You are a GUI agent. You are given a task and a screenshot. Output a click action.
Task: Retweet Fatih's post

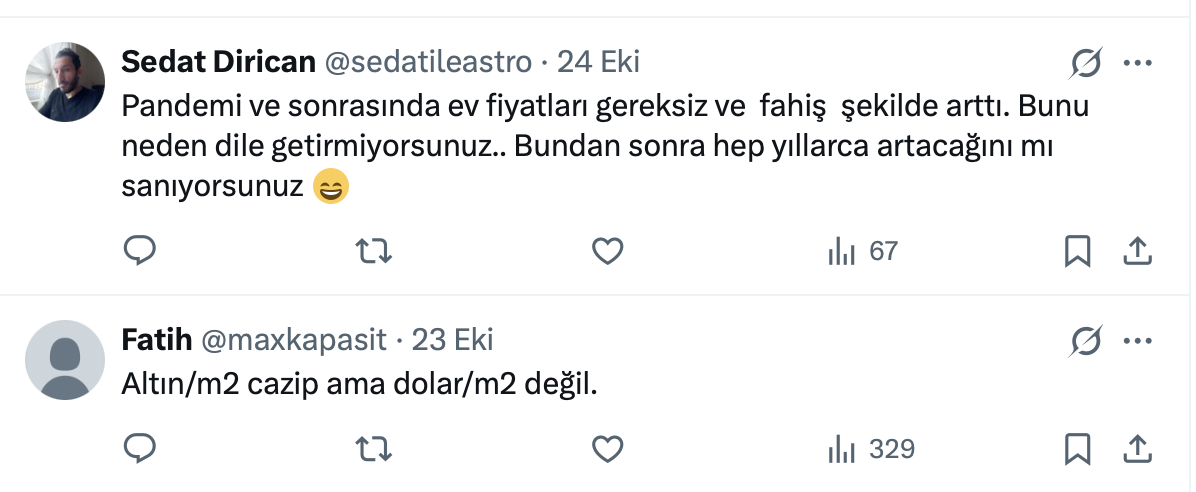click(374, 449)
